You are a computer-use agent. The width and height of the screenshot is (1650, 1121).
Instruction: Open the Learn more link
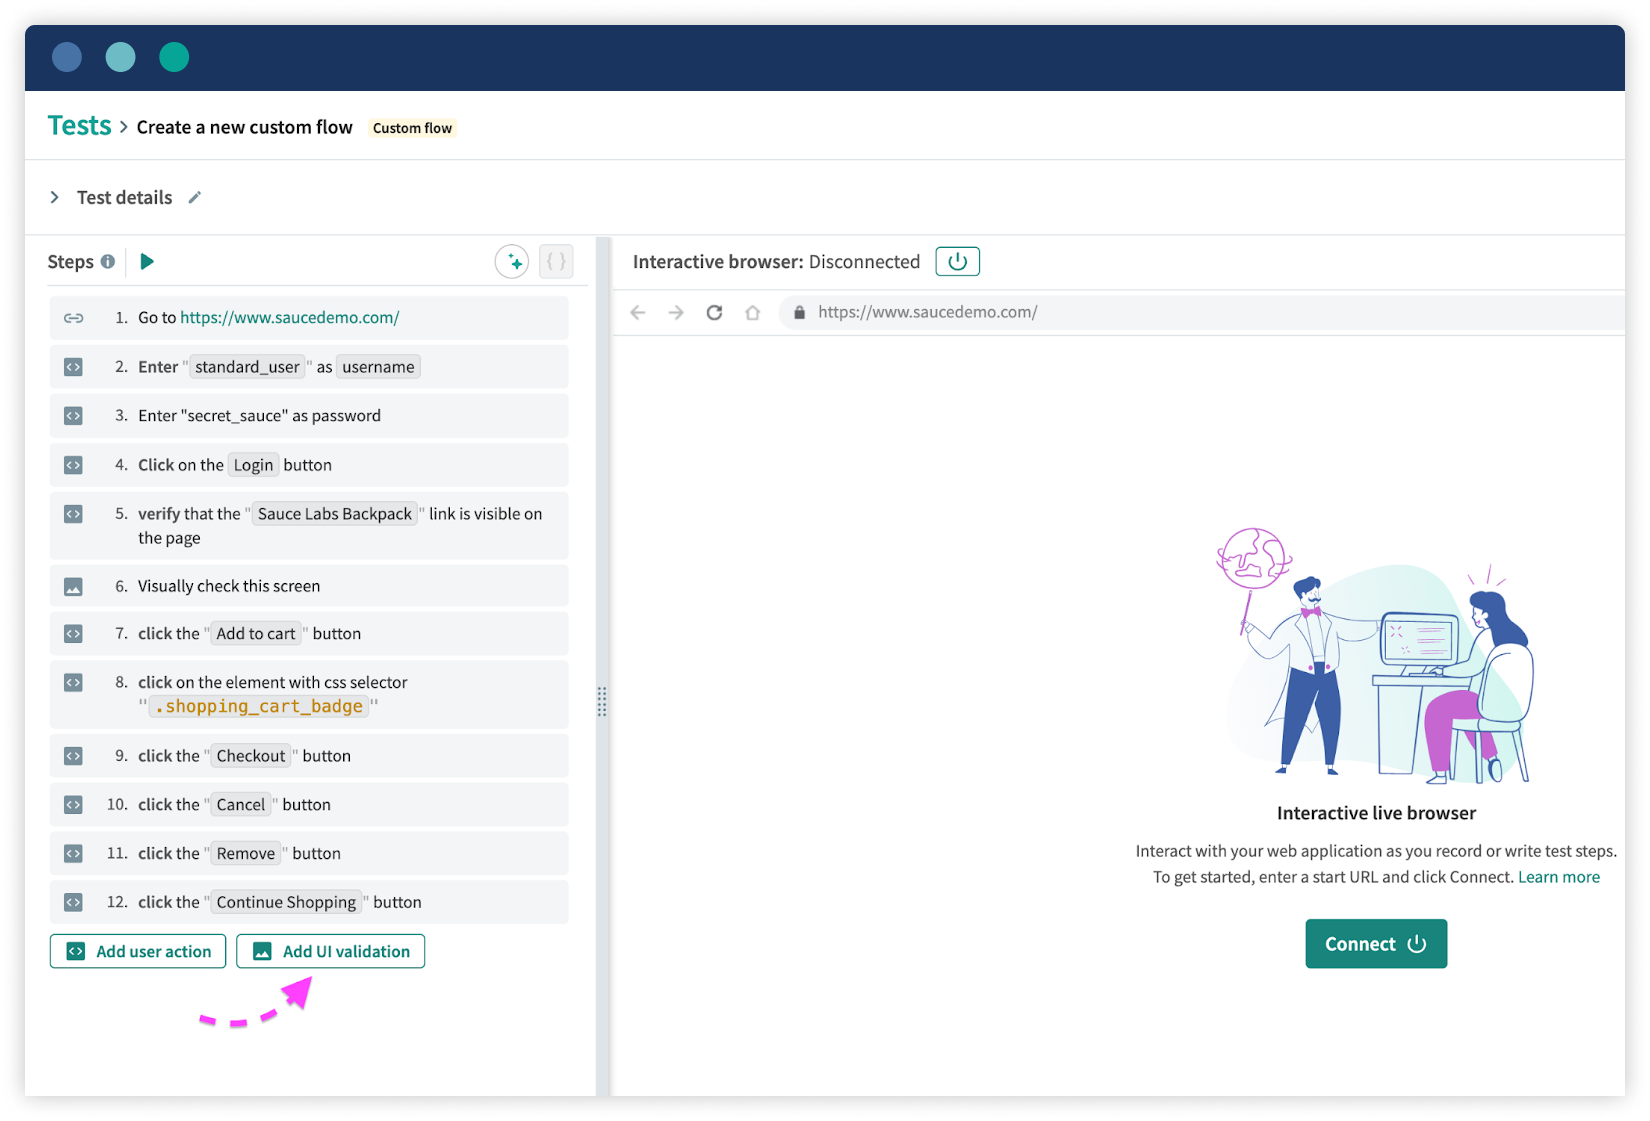[x=1559, y=876]
